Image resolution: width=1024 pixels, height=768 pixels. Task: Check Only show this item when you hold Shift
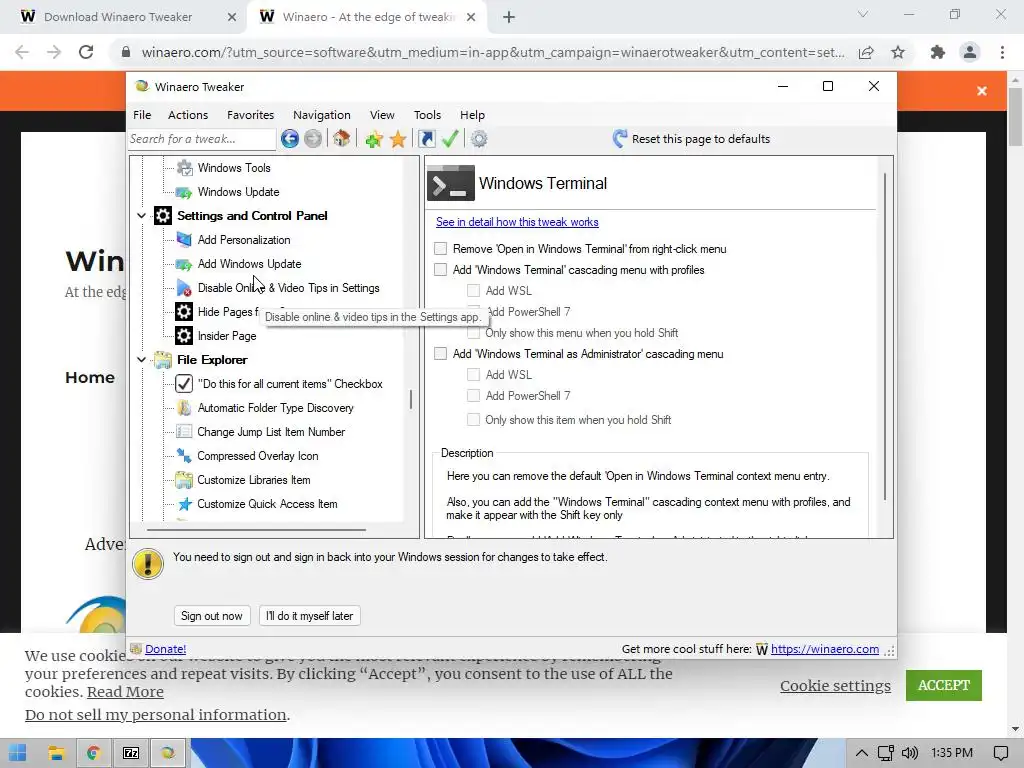pyautogui.click(x=473, y=420)
